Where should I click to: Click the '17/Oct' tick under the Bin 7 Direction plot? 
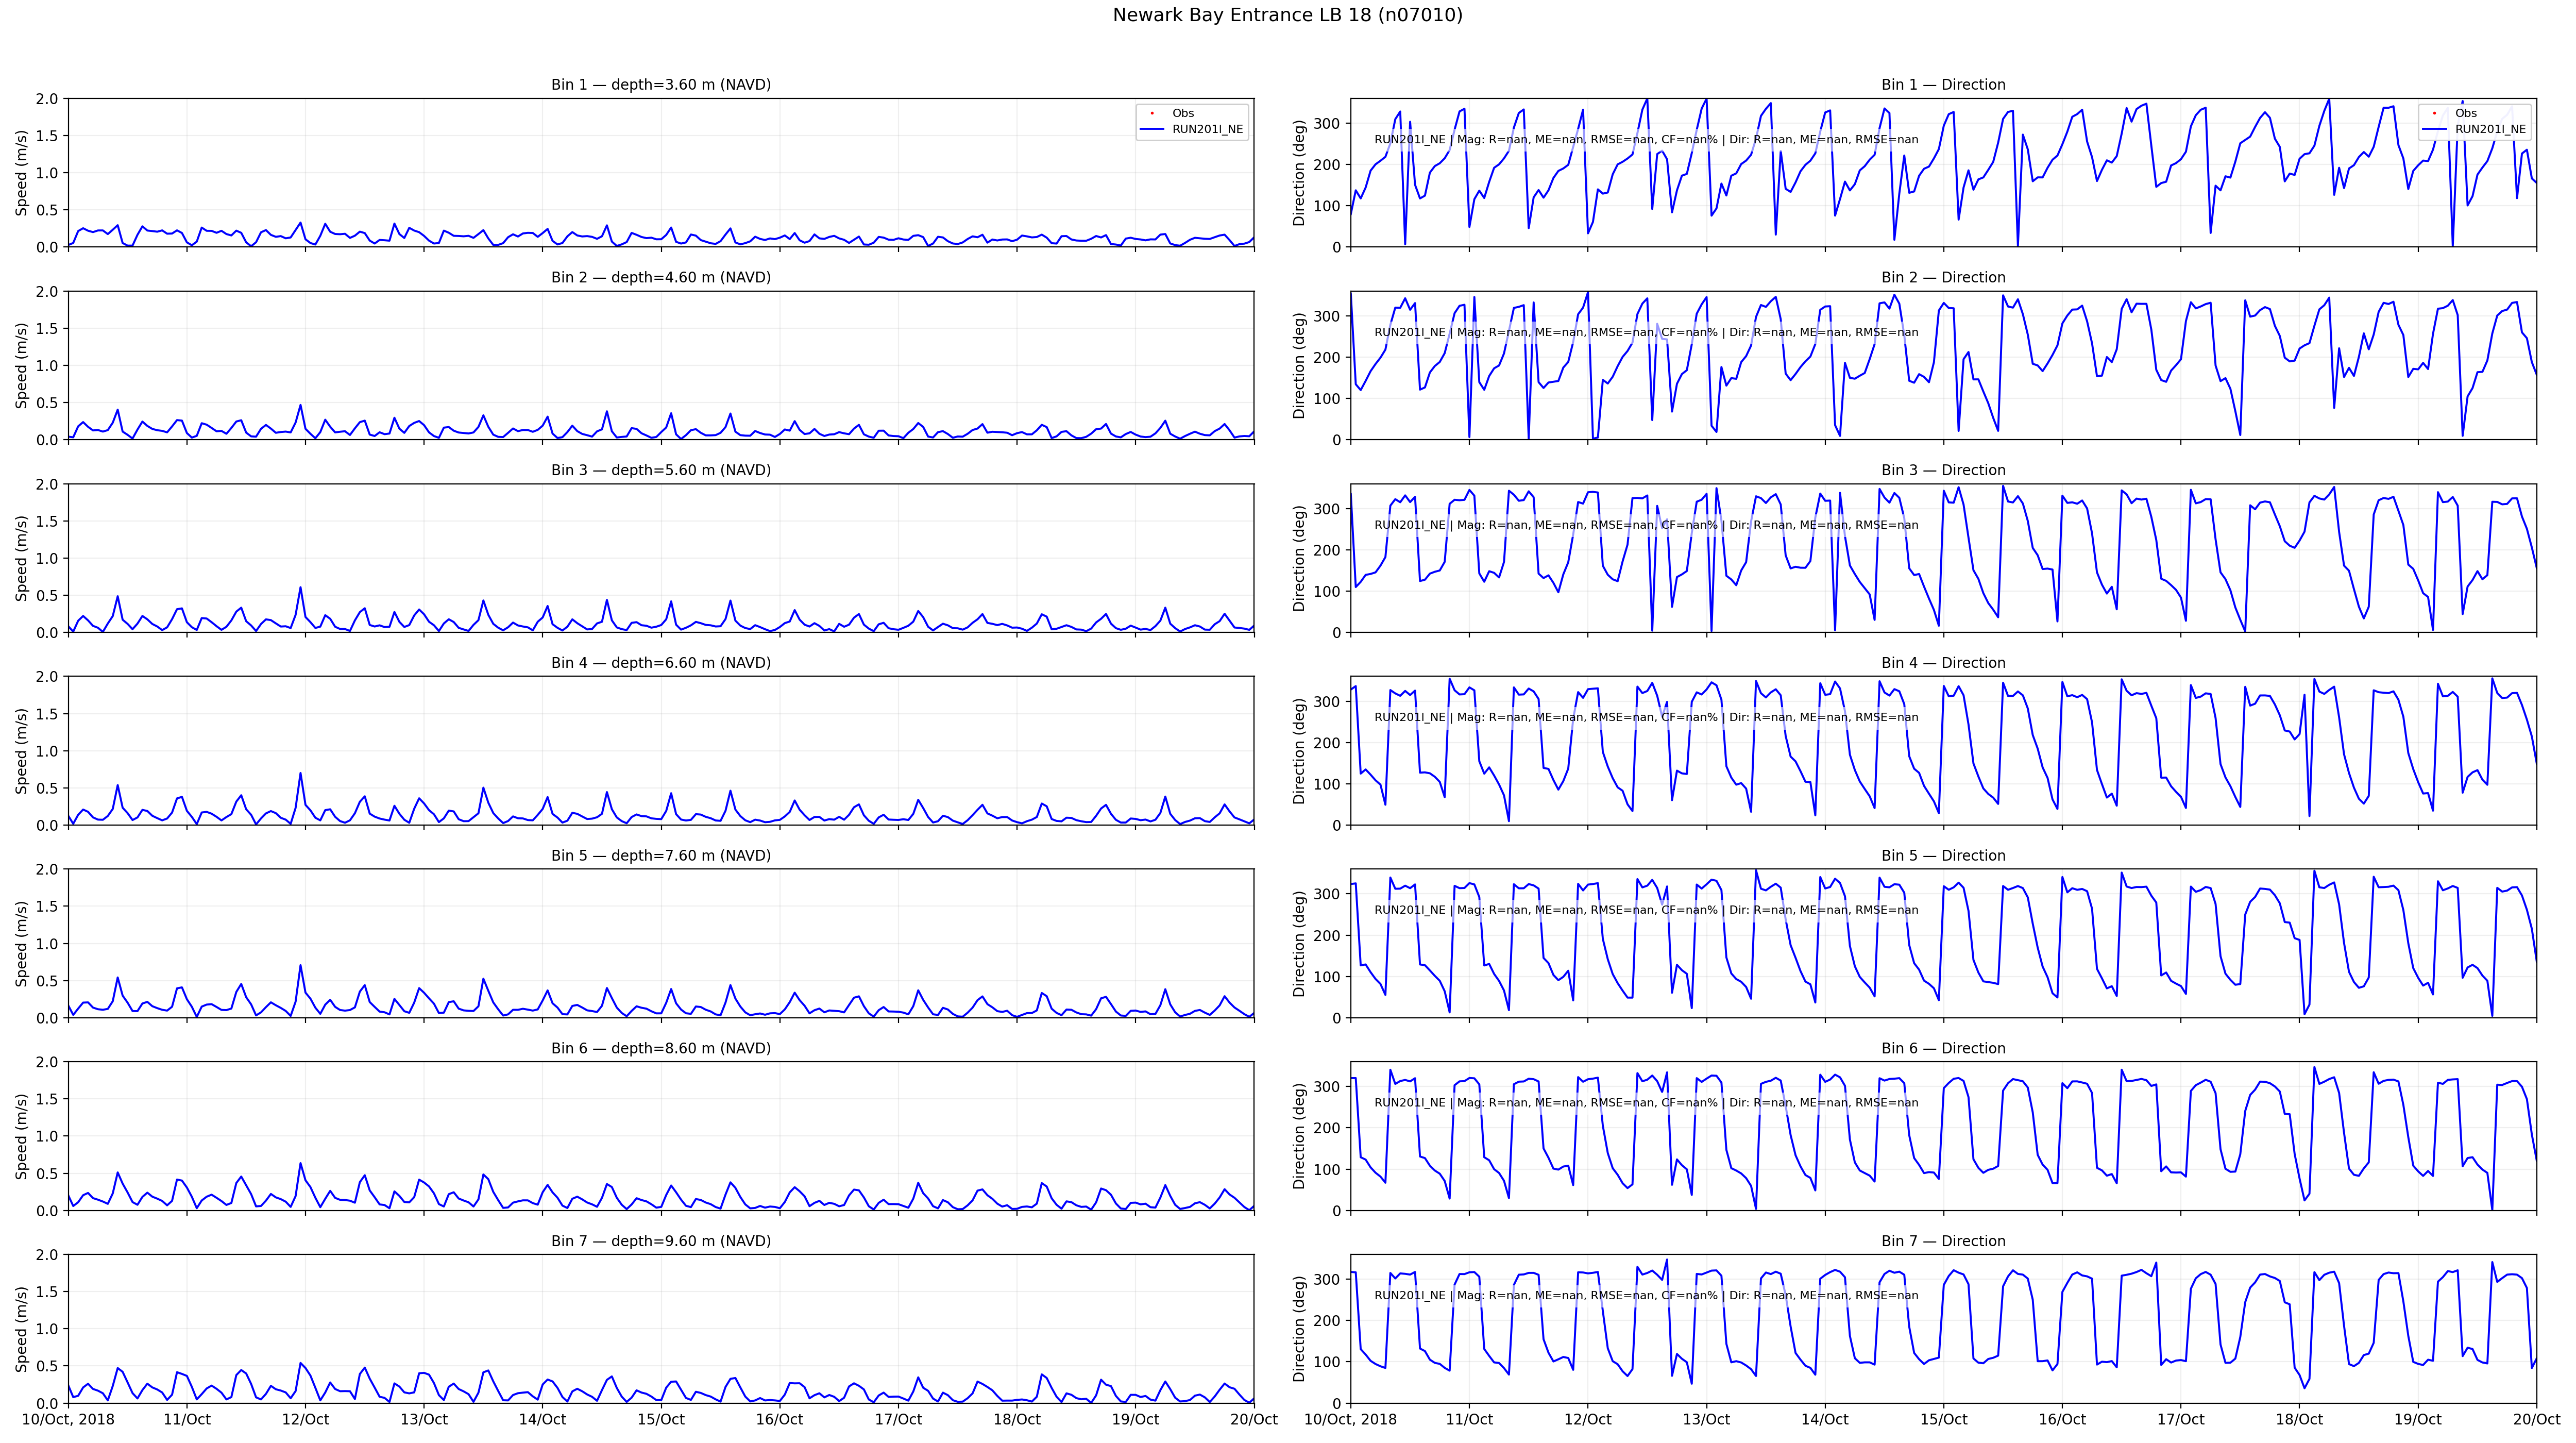2180,1420
